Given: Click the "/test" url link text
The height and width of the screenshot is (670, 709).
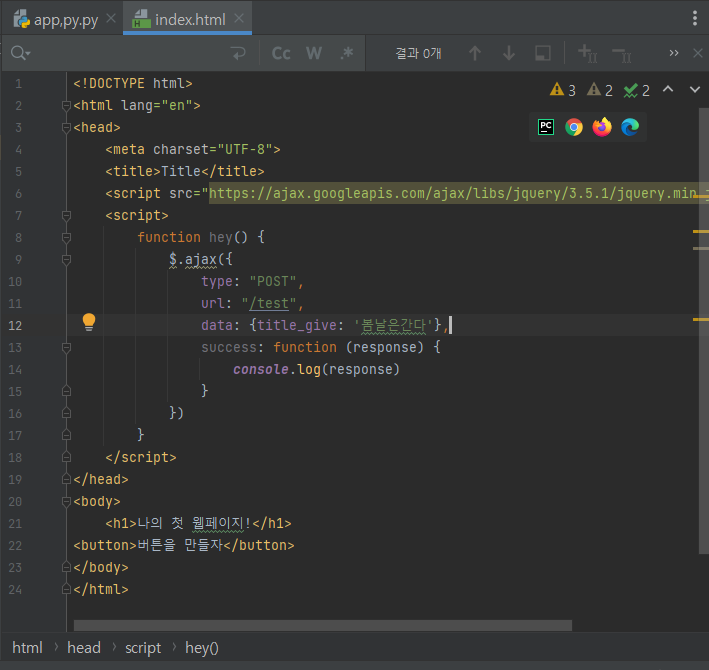Looking at the screenshot, I should coord(269,303).
